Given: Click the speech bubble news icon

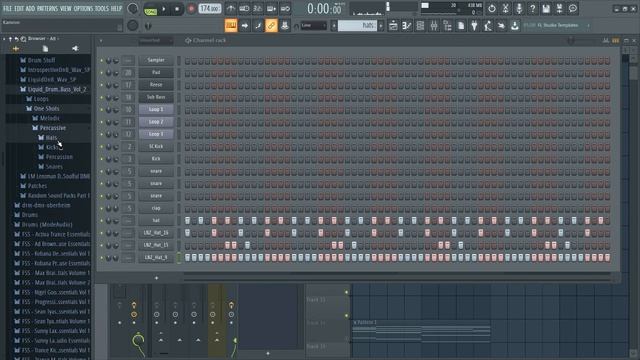Looking at the screenshot, I should 573,8.
